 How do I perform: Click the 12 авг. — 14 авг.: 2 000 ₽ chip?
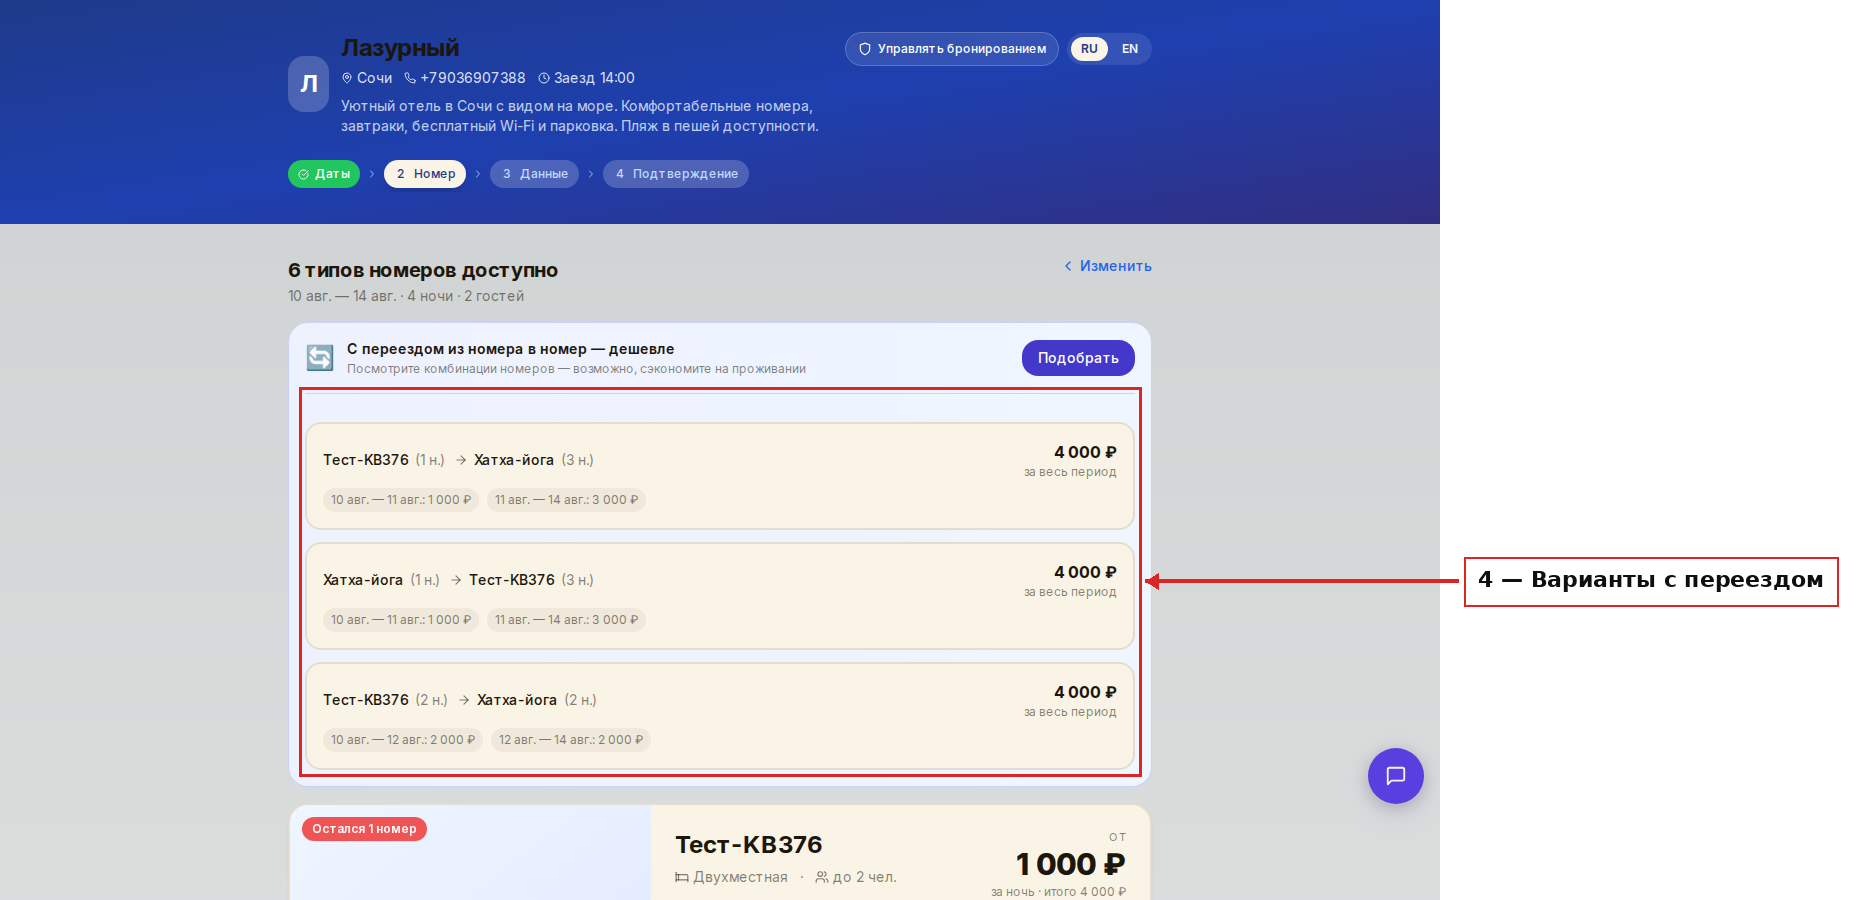[x=571, y=740]
